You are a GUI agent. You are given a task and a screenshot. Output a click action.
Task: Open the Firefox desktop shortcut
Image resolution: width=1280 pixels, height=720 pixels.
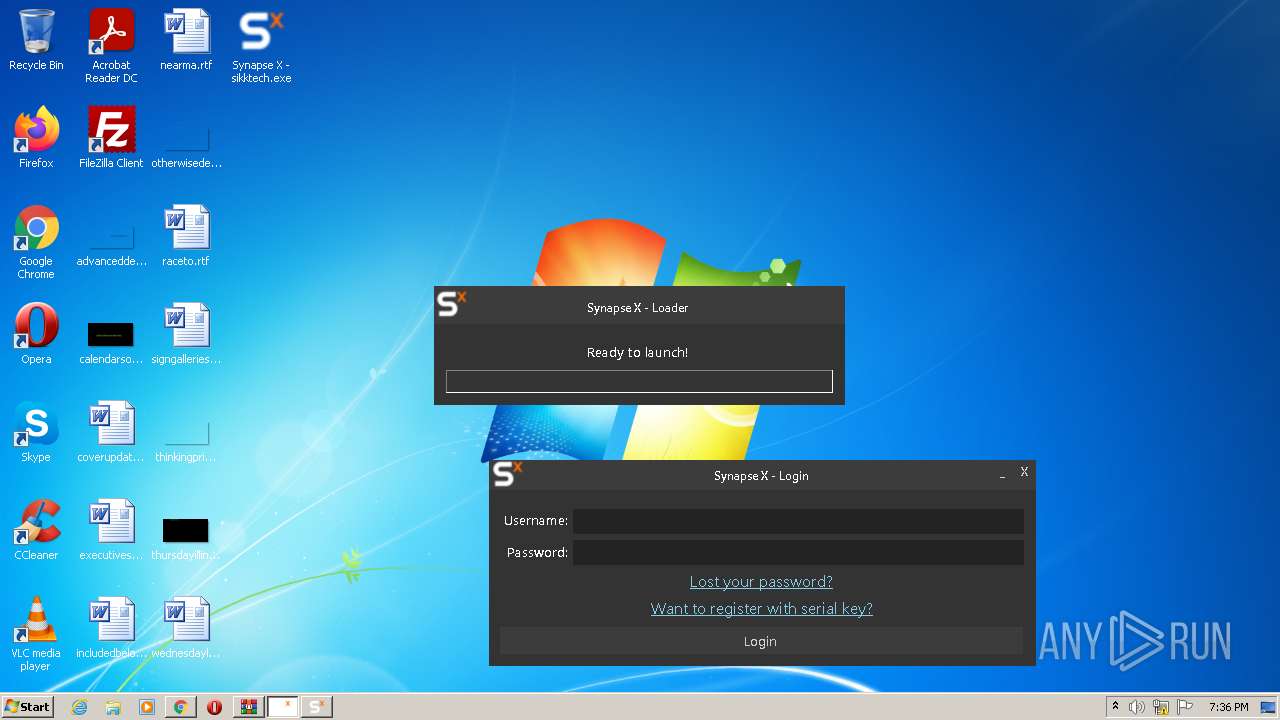[x=36, y=138]
